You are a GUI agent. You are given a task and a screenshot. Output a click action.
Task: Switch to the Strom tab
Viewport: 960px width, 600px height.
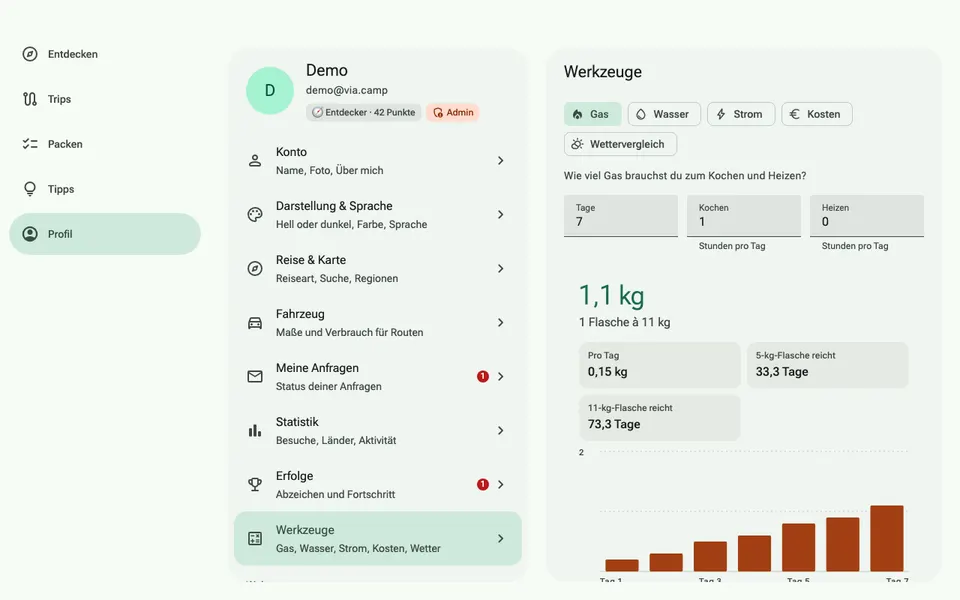(x=741, y=114)
